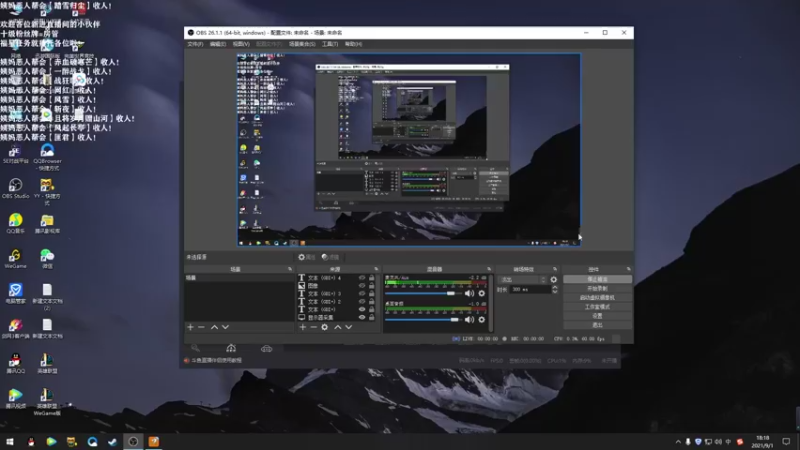Open 腾讯QQ desktop shortcut
Screen dimensions: 800x450
(x=15, y=364)
